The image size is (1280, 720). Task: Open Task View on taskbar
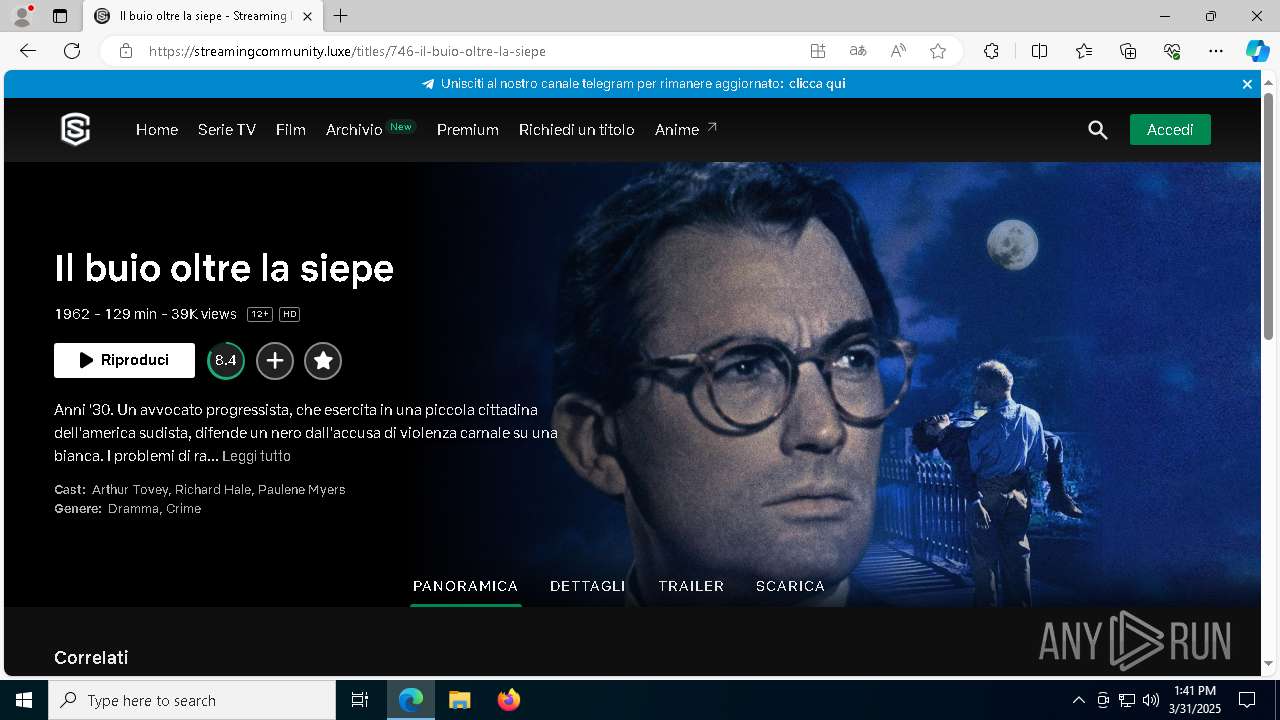click(360, 700)
